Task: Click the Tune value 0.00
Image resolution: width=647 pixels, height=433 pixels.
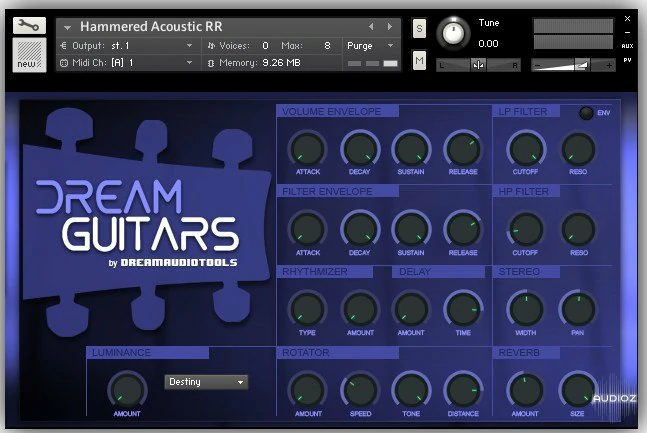Action: click(489, 44)
